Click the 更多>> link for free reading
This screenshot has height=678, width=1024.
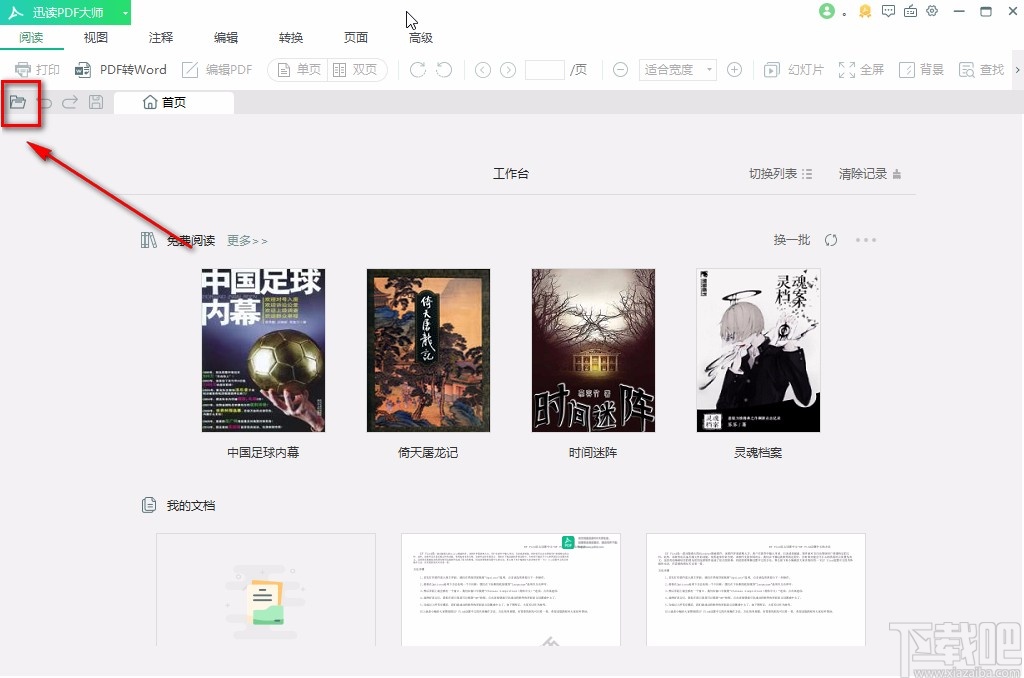click(x=247, y=241)
